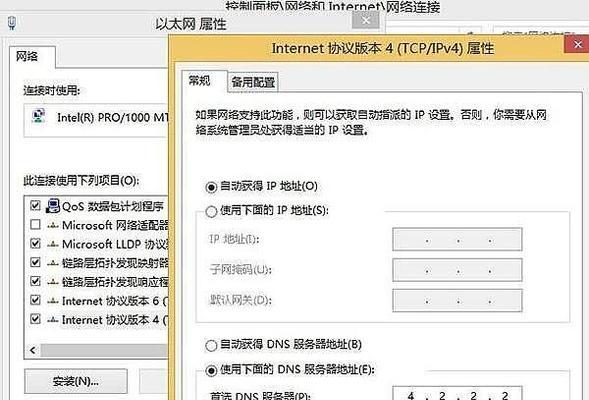
Task: Select 自动获得 IP 地址 radio button
Action: coord(211,187)
